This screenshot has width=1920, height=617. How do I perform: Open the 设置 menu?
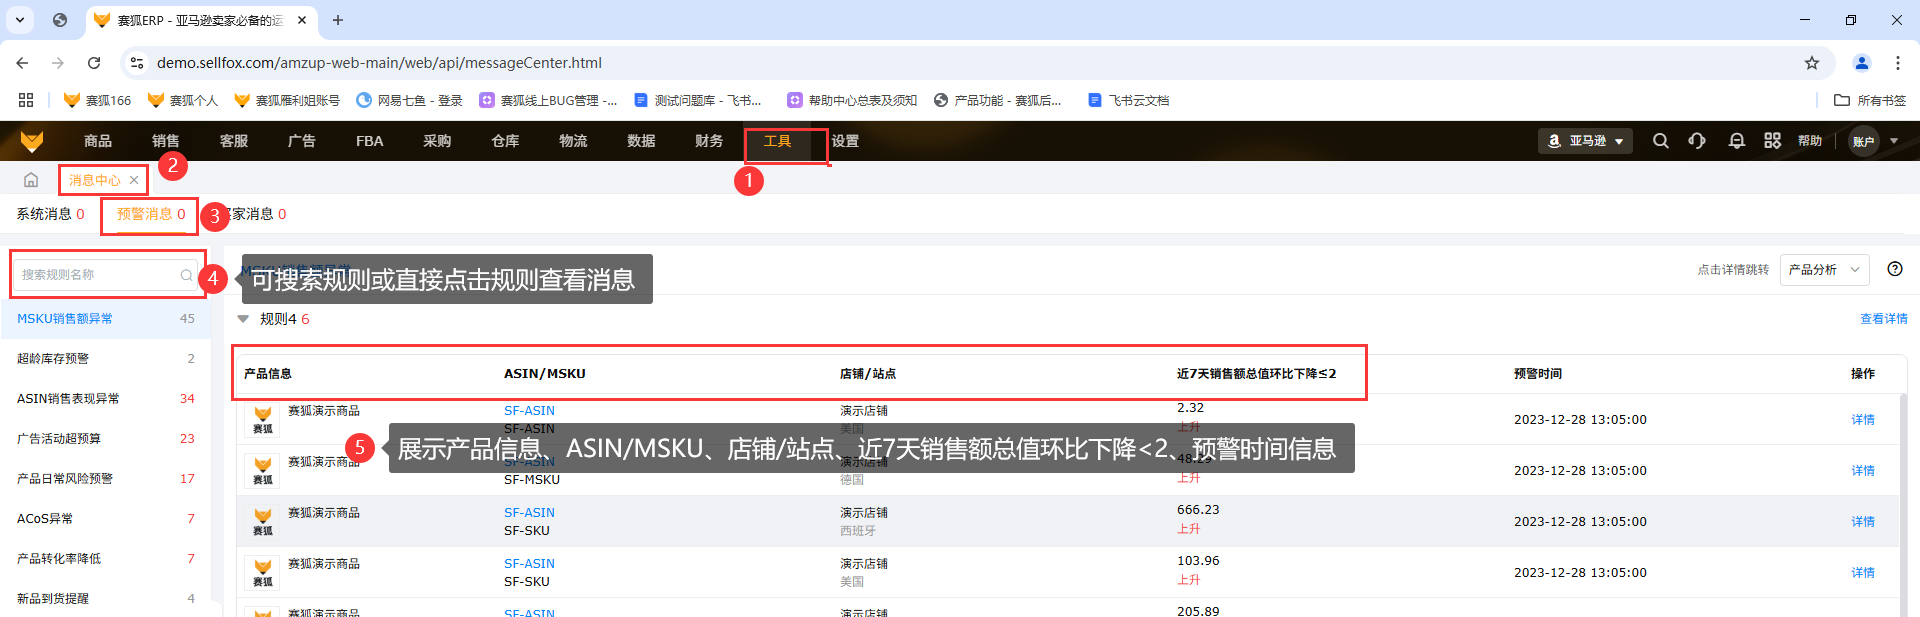click(845, 141)
